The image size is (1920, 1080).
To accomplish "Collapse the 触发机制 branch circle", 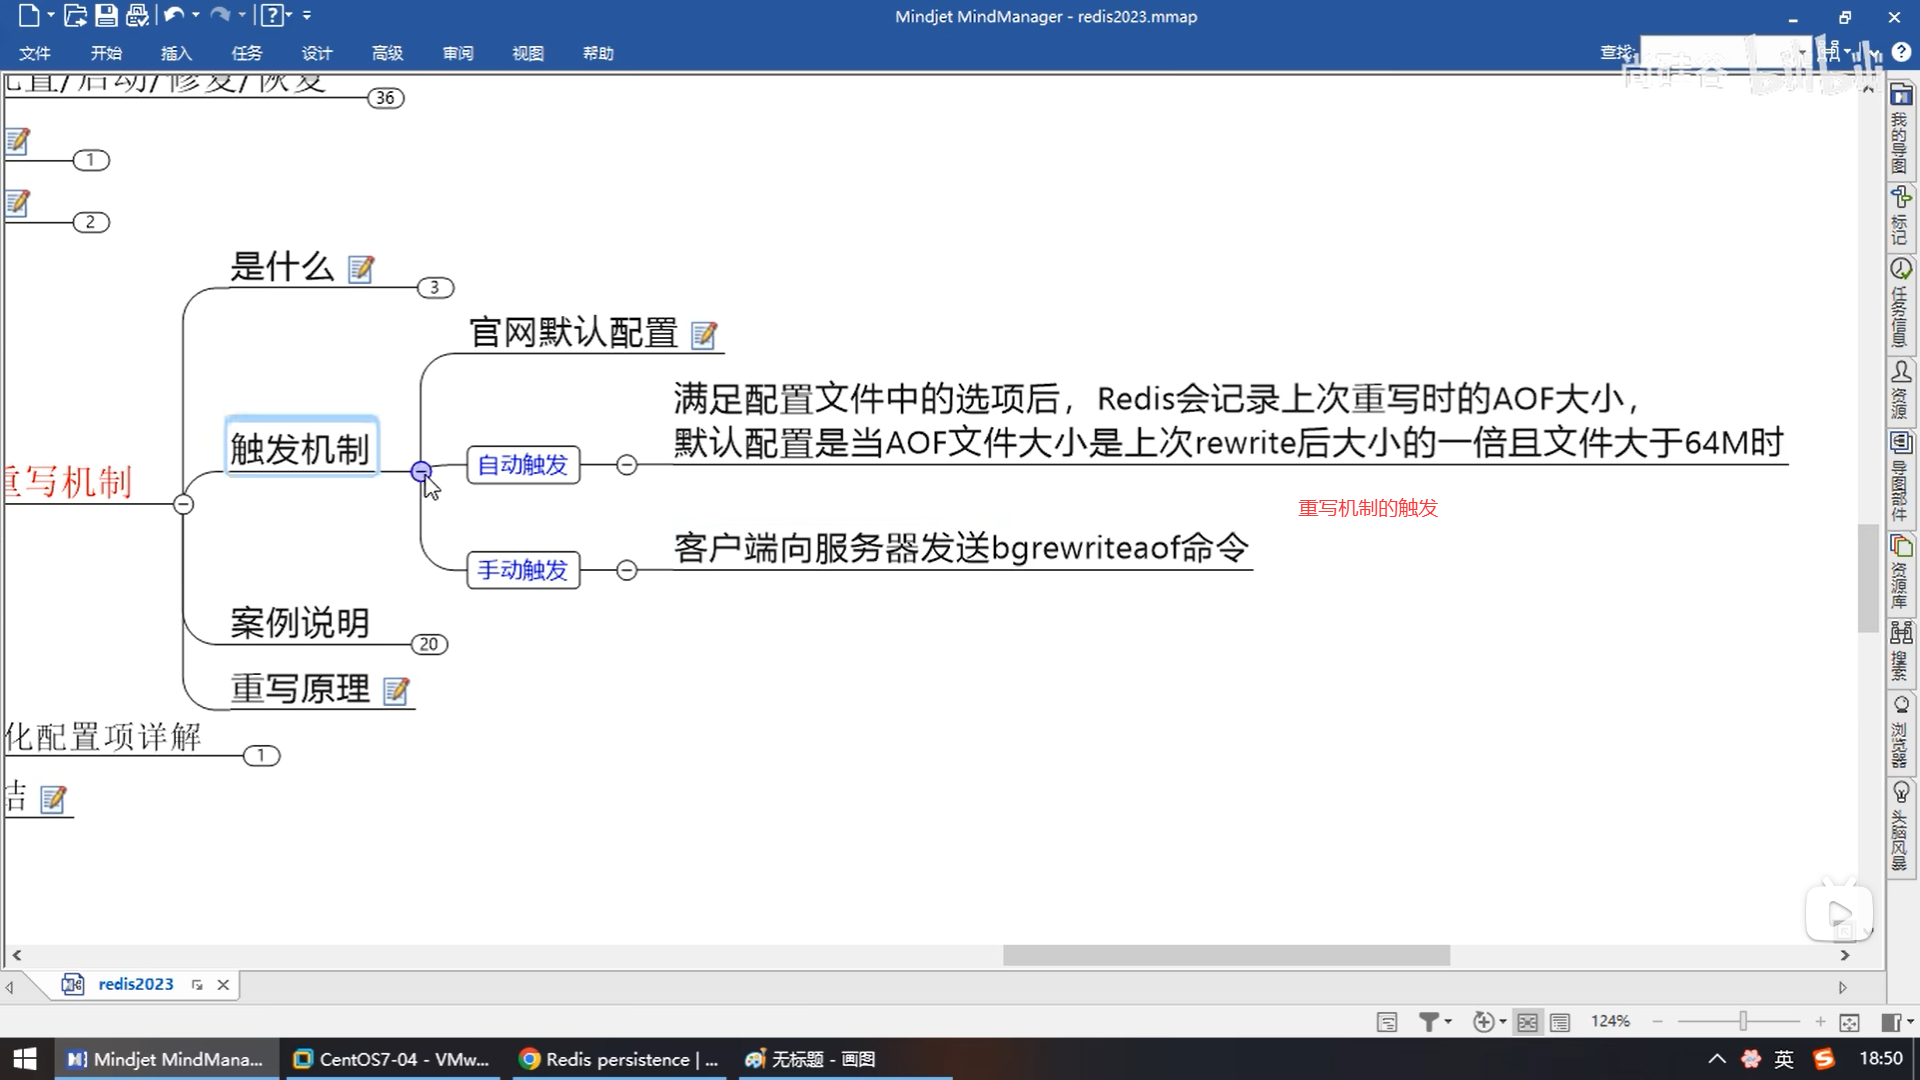I will tap(421, 471).
